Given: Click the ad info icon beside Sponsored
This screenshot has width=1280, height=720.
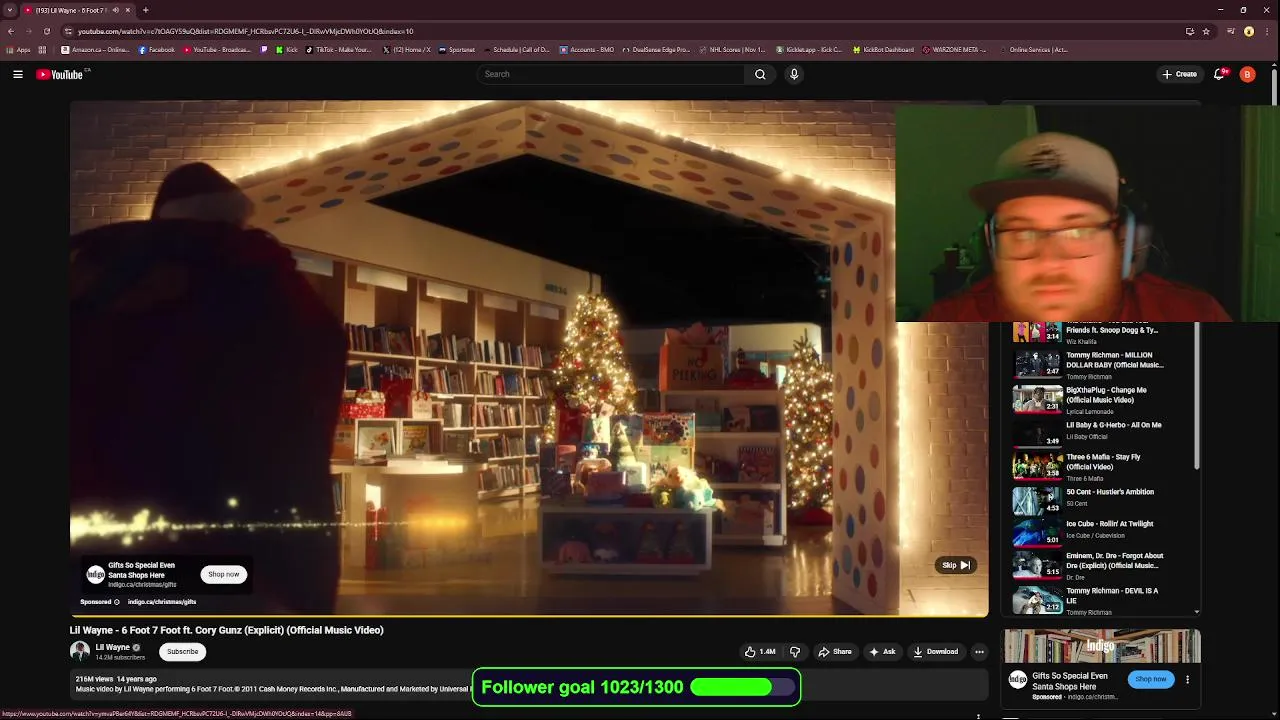Looking at the screenshot, I should (x=116, y=602).
